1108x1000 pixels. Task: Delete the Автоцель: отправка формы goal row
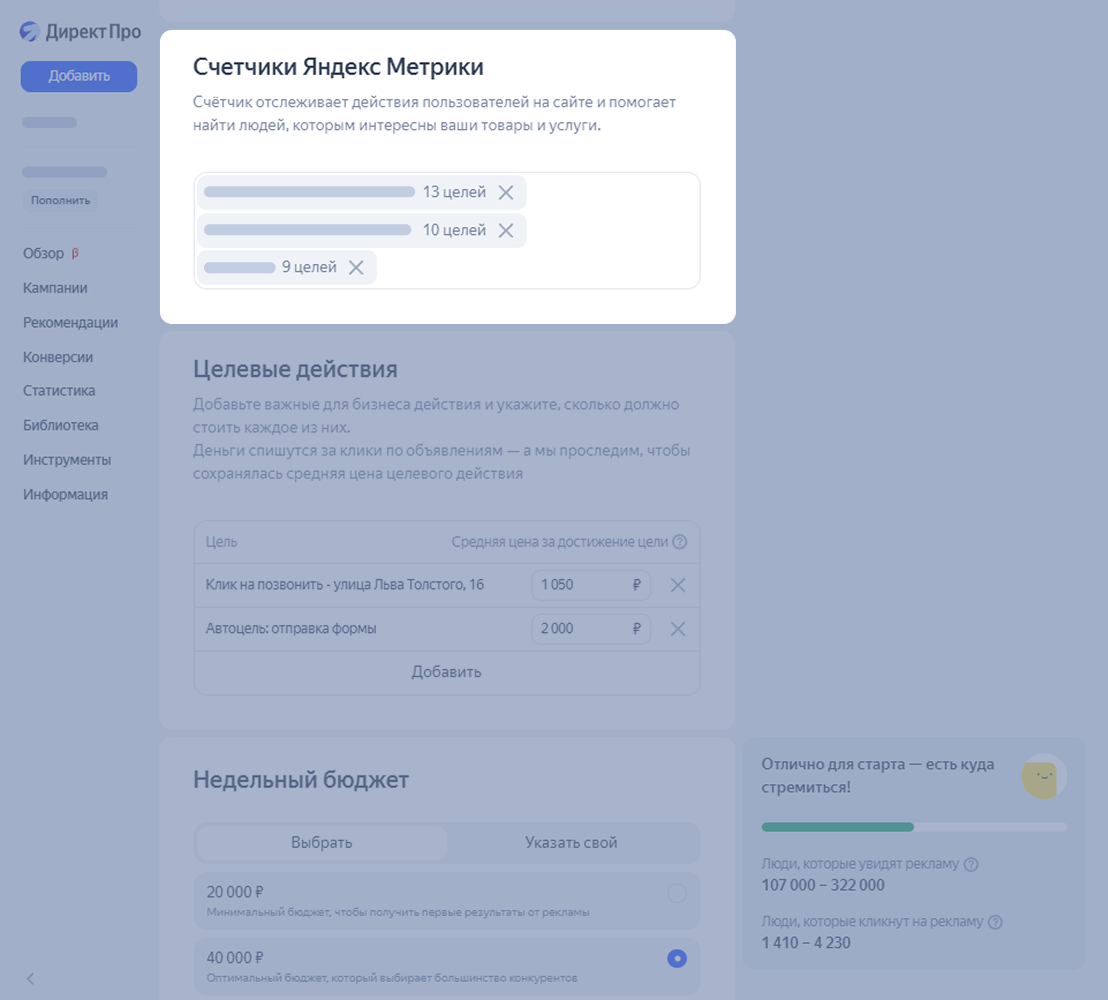[678, 629]
